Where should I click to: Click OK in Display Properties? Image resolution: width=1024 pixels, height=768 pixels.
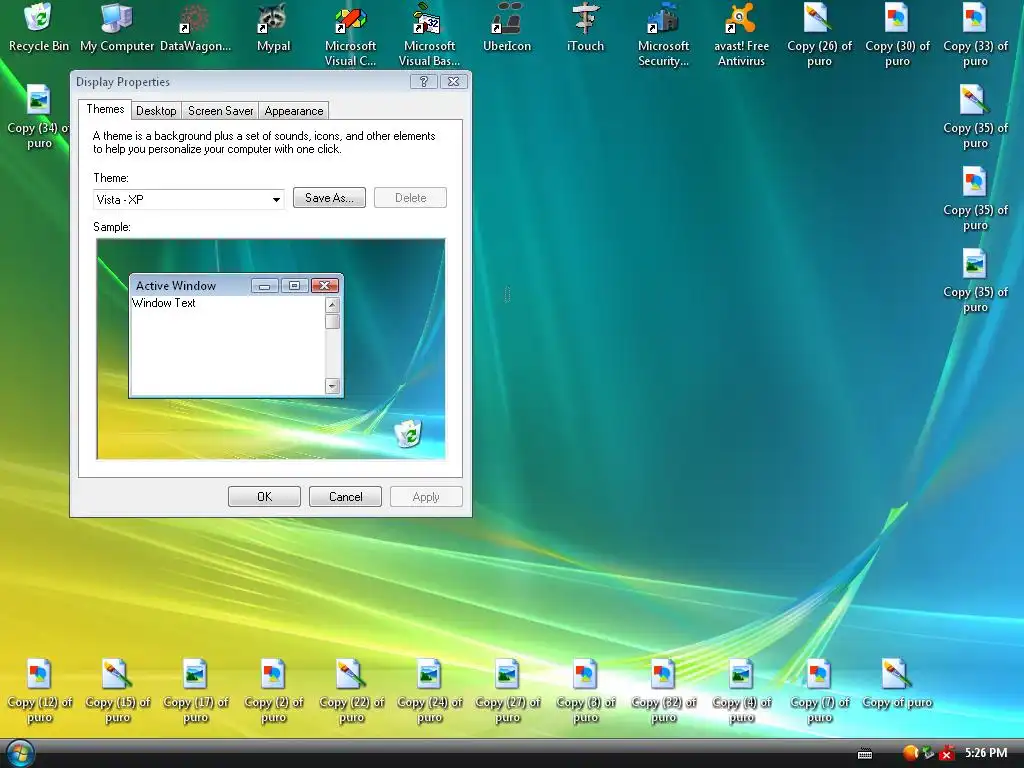[264, 497]
